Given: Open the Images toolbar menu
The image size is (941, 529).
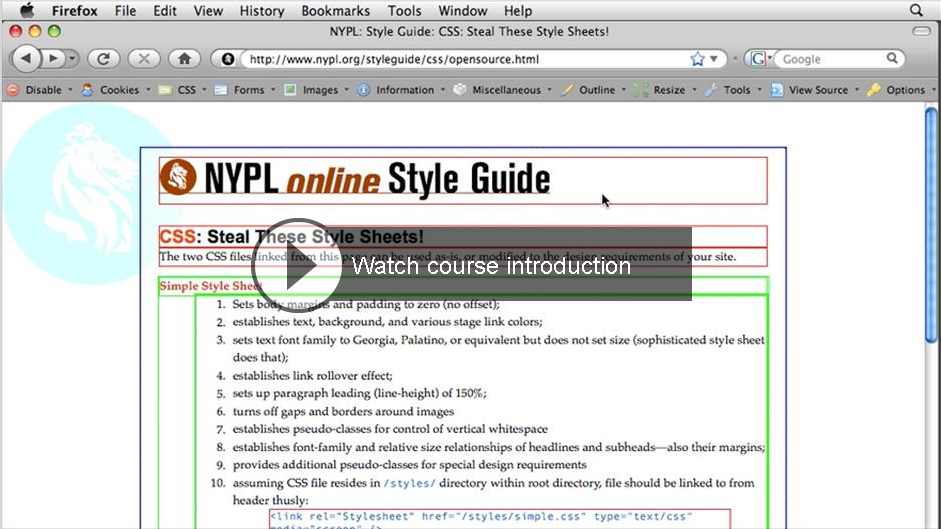Looking at the screenshot, I should click(x=325, y=90).
